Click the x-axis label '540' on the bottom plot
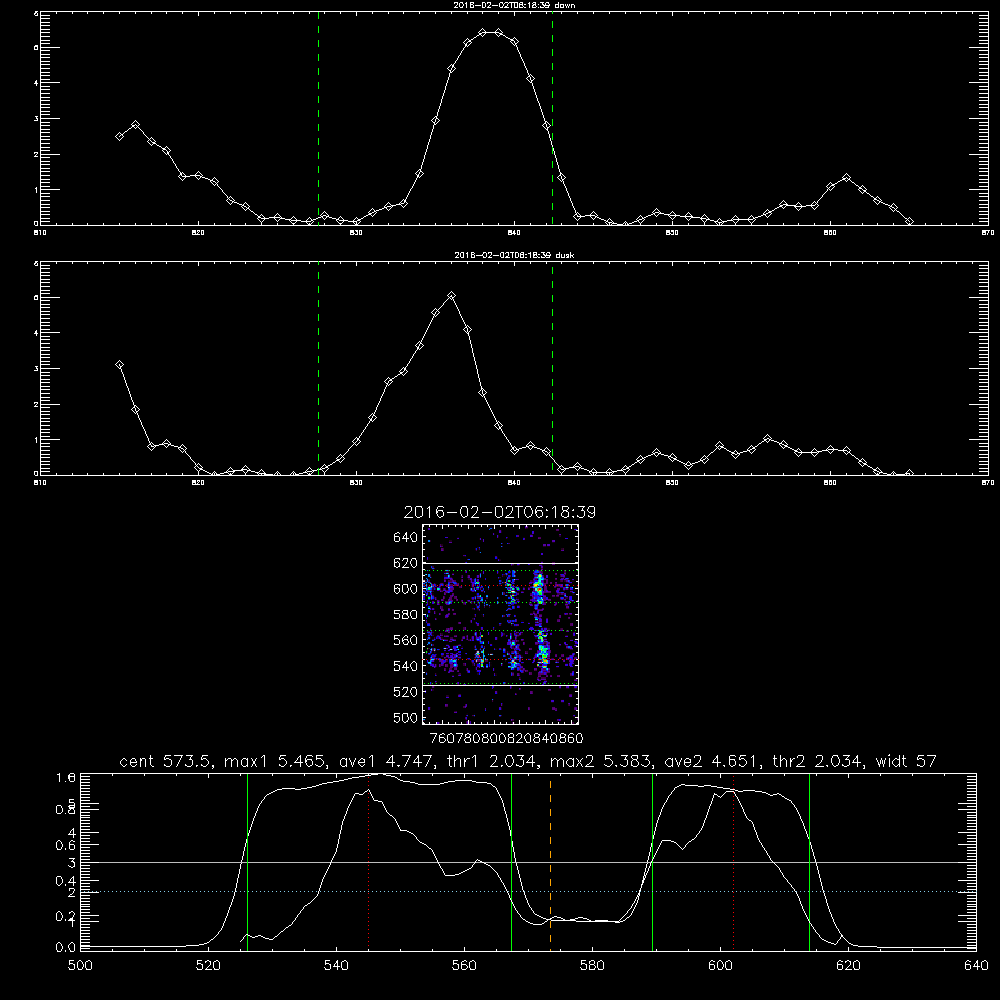 [x=336, y=966]
